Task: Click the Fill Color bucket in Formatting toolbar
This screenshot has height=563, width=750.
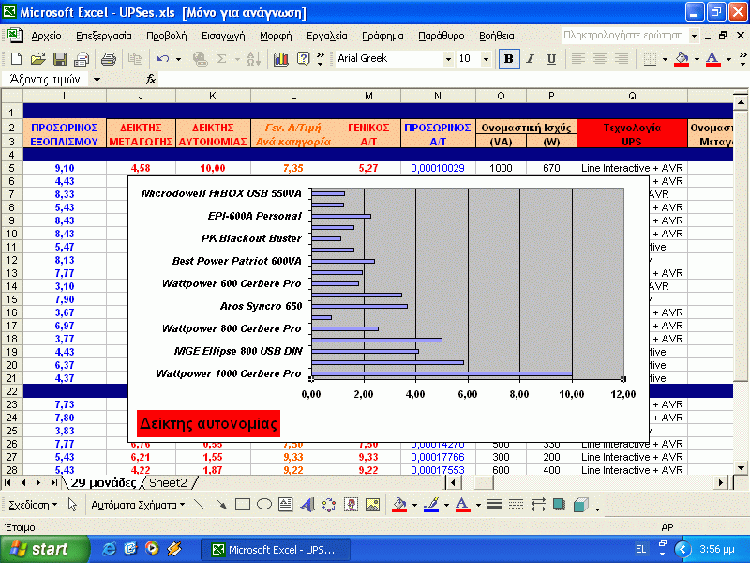Action: coord(682,59)
